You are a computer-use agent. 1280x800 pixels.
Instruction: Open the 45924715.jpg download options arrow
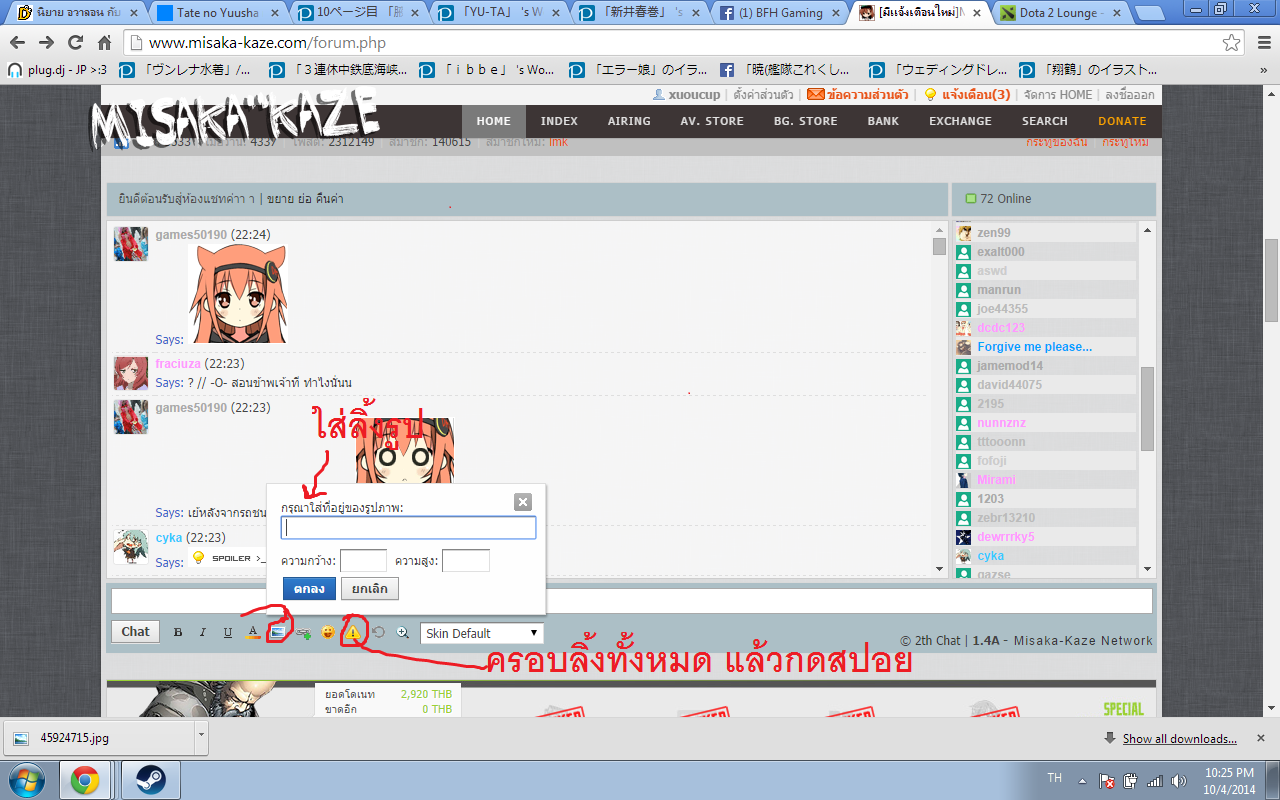[201, 739]
